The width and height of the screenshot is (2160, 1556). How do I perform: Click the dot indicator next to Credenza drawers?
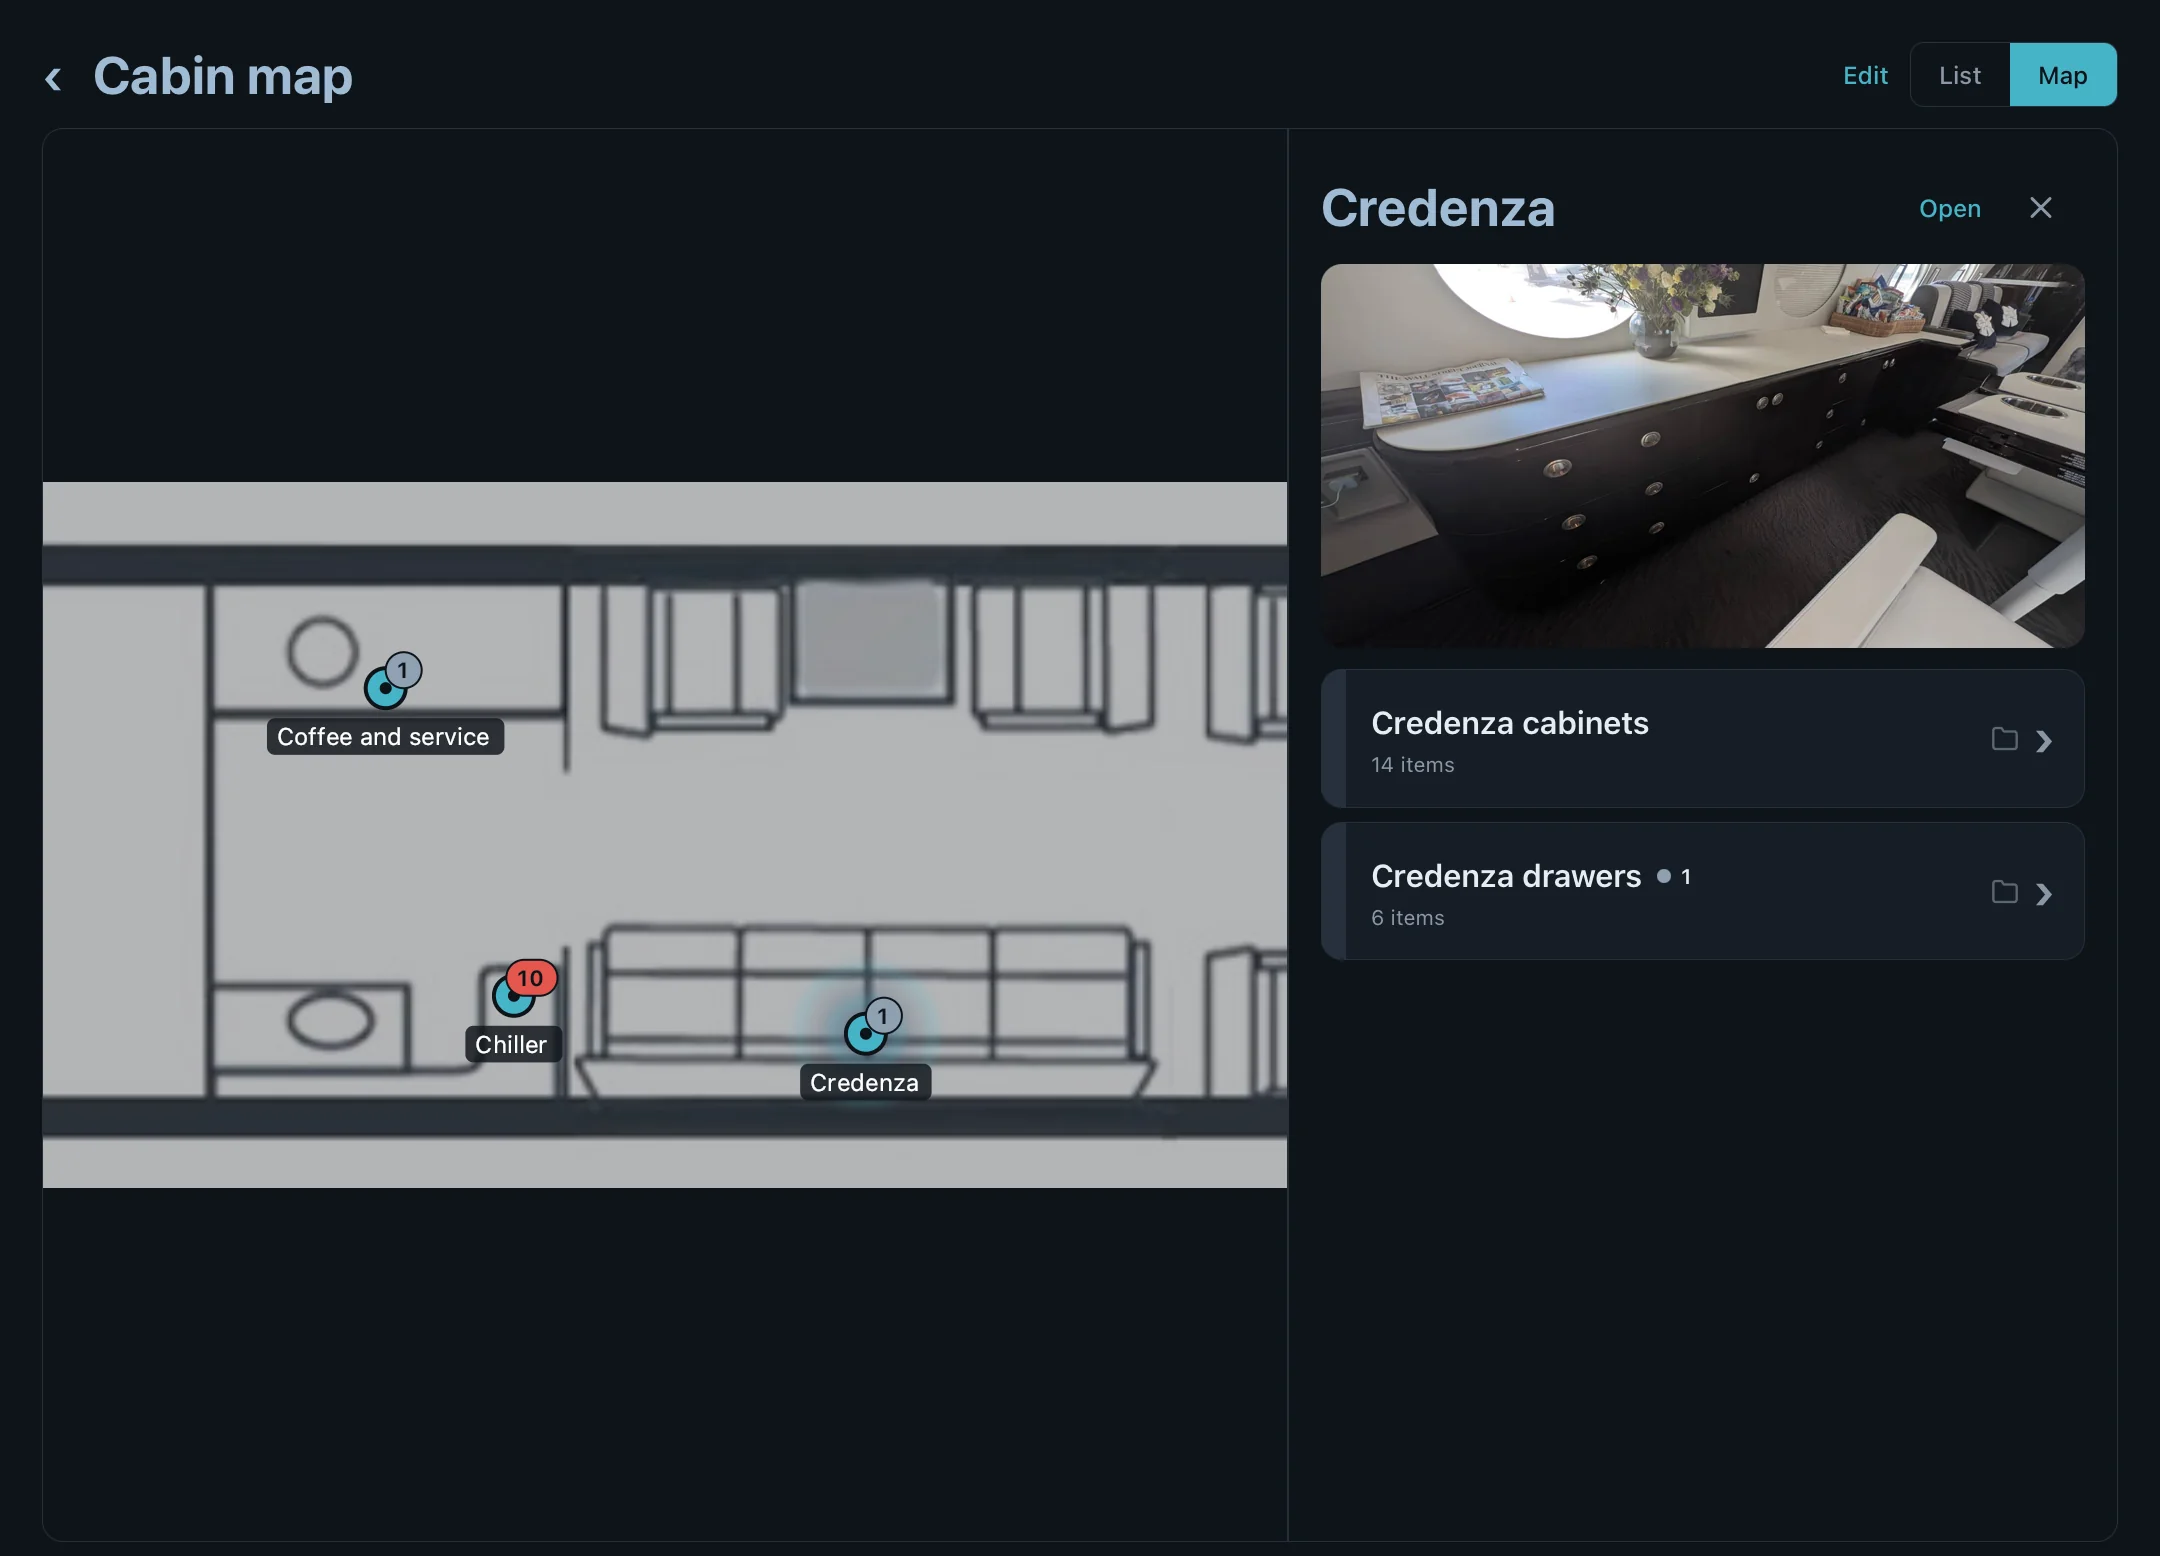(x=1664, y=876)
